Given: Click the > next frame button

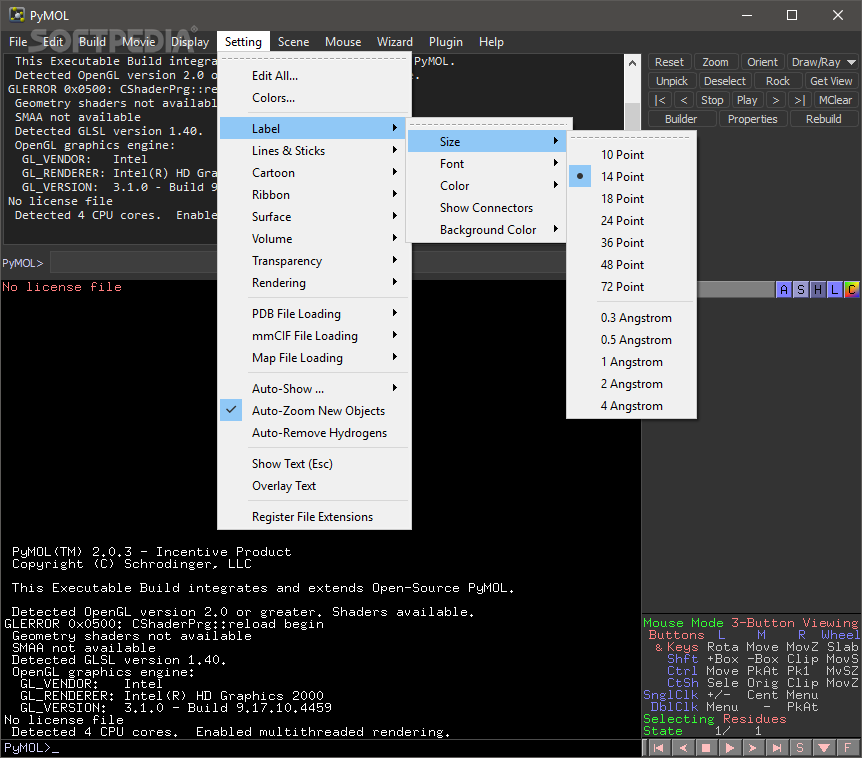Looking at the screenshot, I should coord(776,100).
